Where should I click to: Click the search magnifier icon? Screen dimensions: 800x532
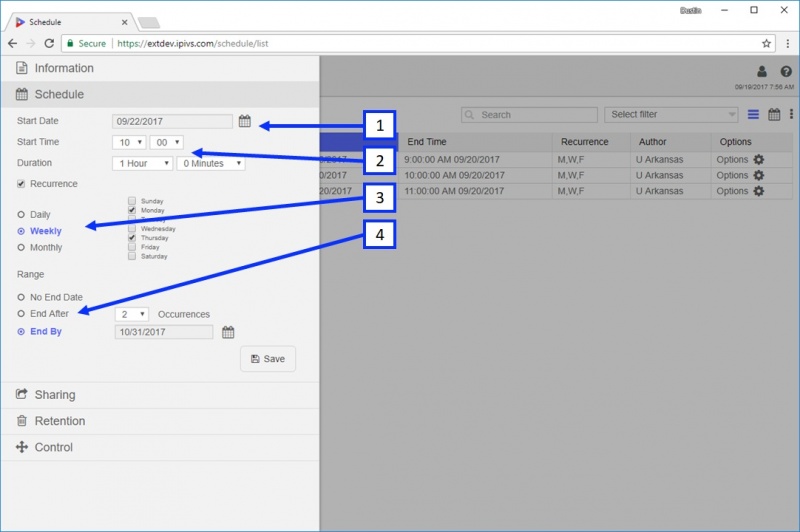469,115
